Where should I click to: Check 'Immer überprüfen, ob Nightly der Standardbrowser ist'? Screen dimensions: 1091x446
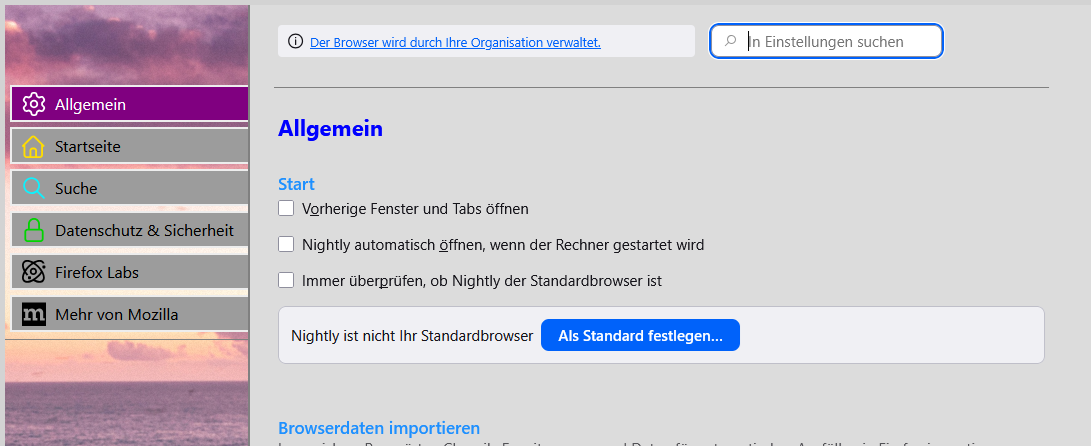click(286, 280)
